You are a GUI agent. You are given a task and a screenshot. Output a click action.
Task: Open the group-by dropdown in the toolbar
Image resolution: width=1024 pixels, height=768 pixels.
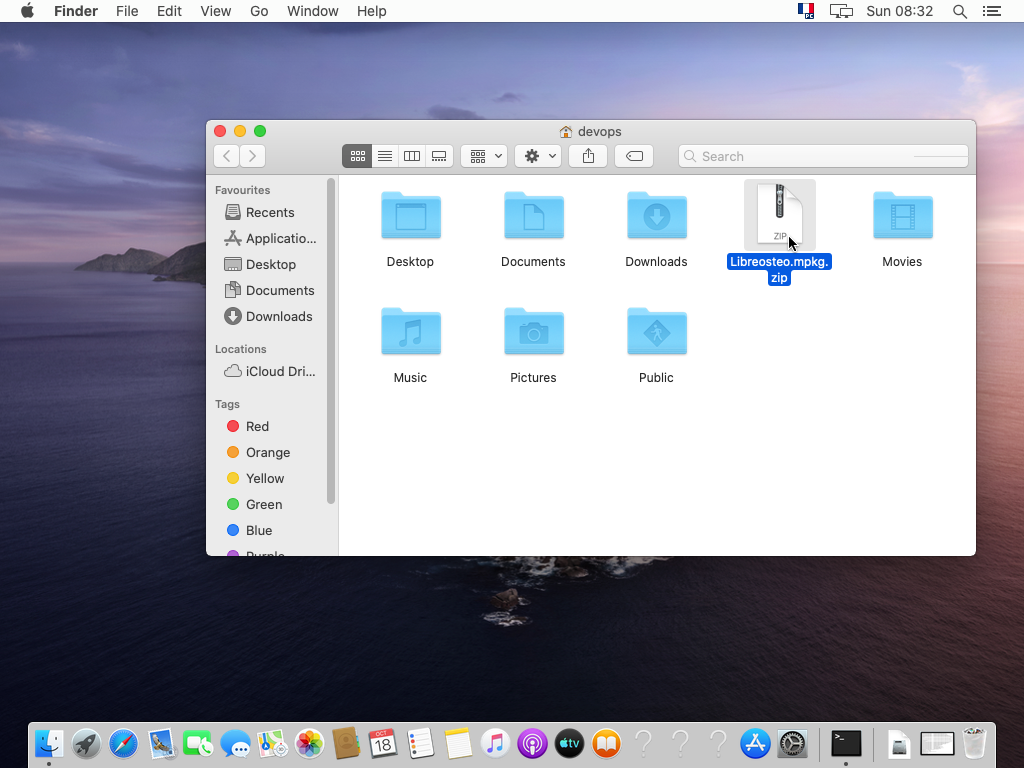[x=484, y=156]
